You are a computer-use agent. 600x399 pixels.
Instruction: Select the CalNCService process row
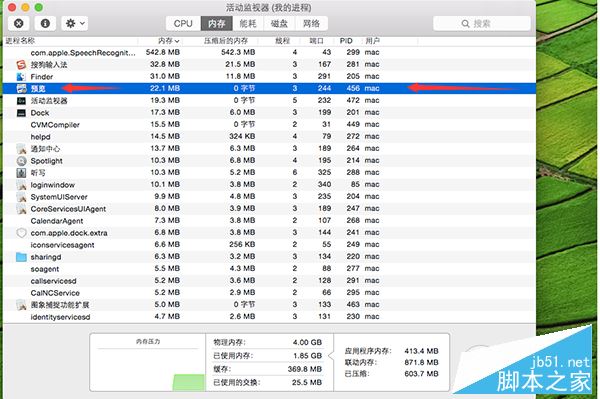269,293
